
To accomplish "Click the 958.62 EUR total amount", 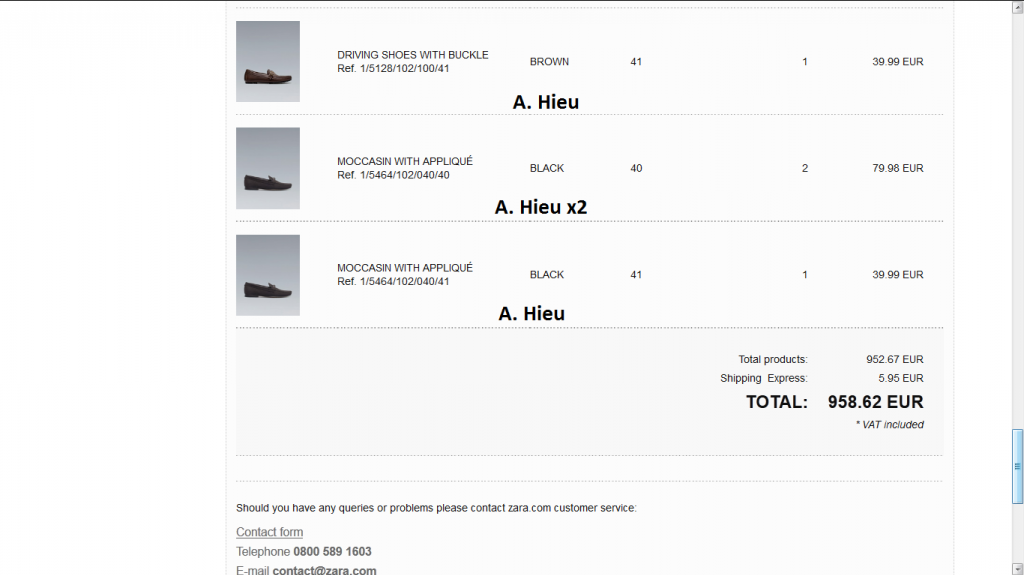I will click(x=875, y=402).
